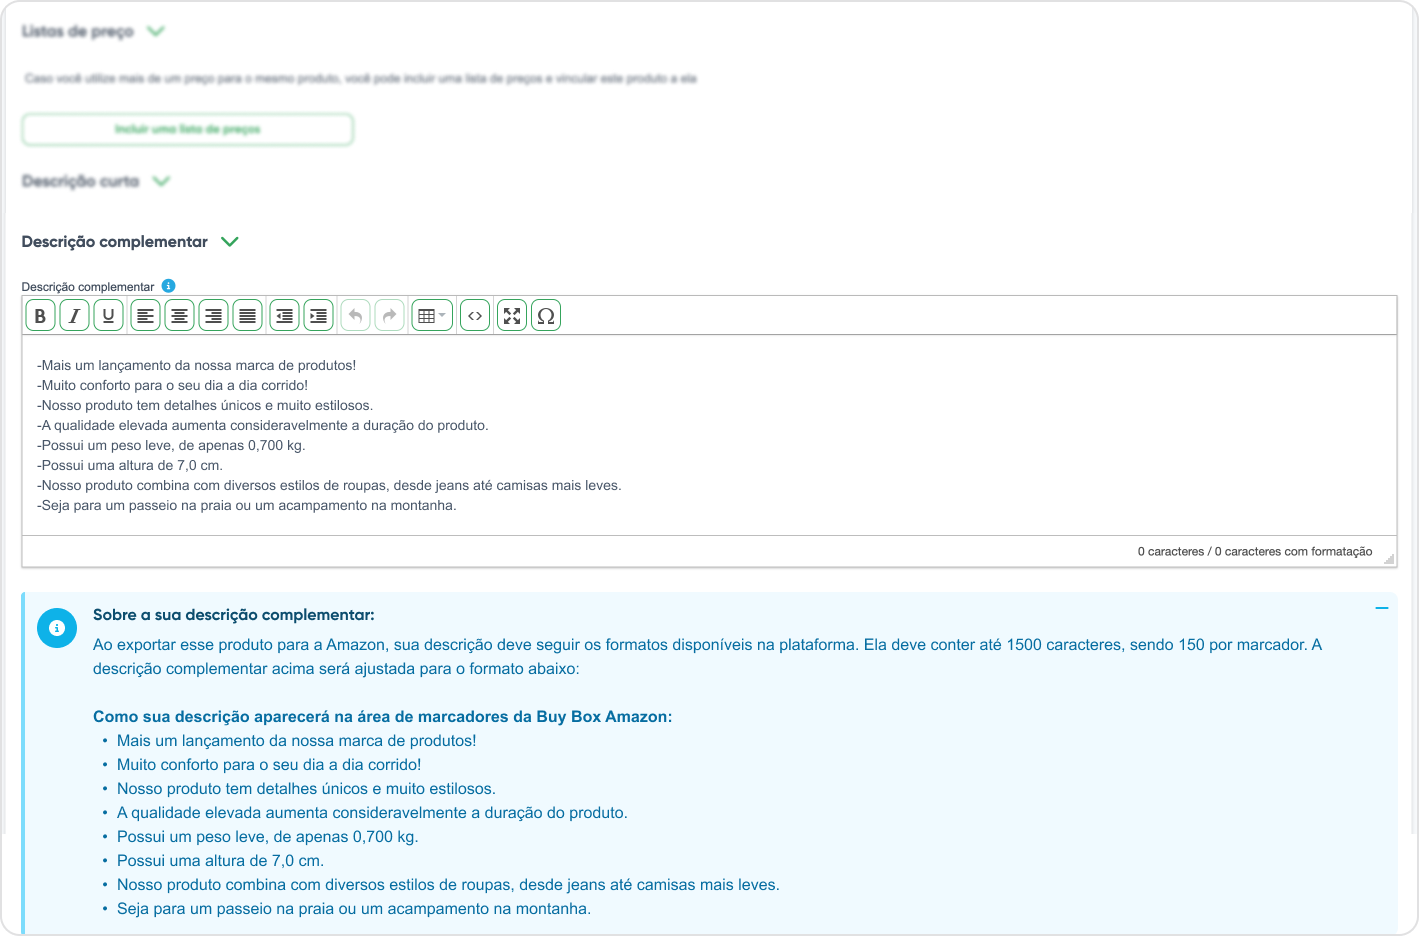Insert a special character (omega)
Image resolution: width=1419 pixels, height=936 pixels.
[546, 316]
